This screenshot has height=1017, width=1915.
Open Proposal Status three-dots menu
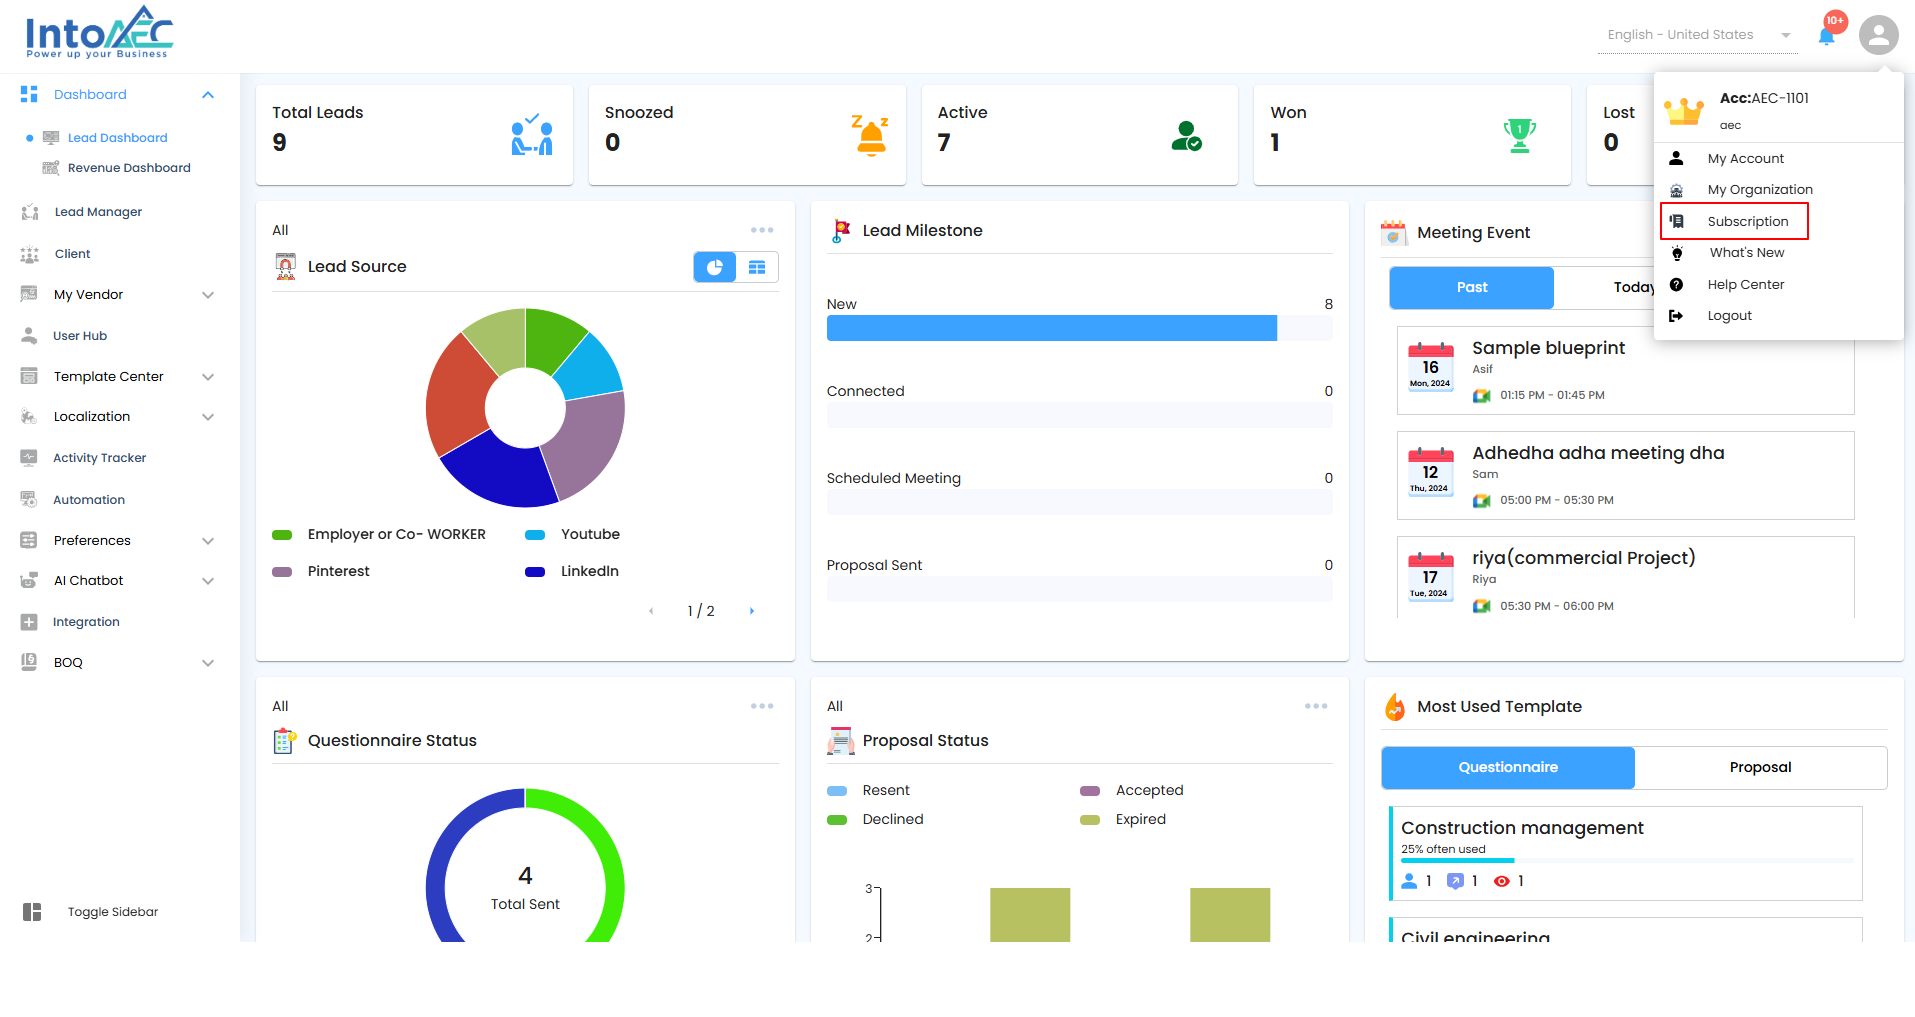(1316, 706)
